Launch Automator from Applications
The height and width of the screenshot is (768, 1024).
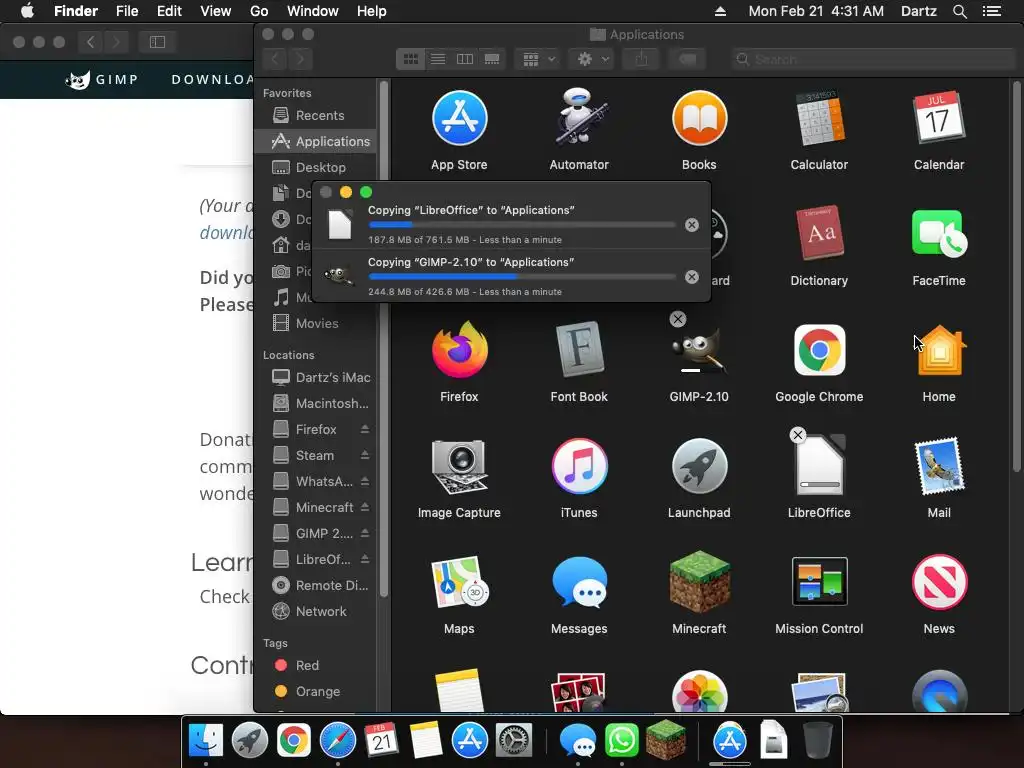(x=579, y=118)
